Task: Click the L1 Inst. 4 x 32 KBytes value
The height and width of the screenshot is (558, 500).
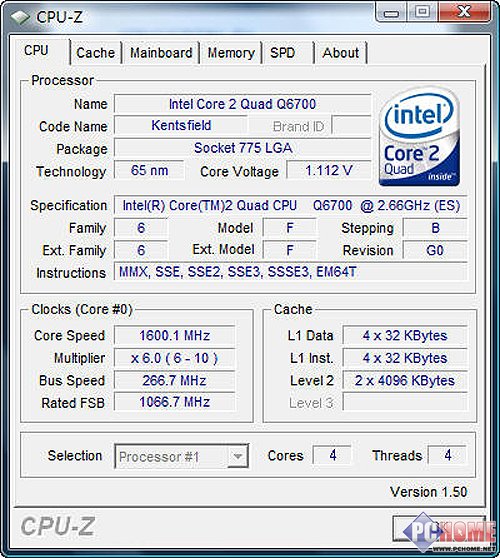Action: point(405,358)
